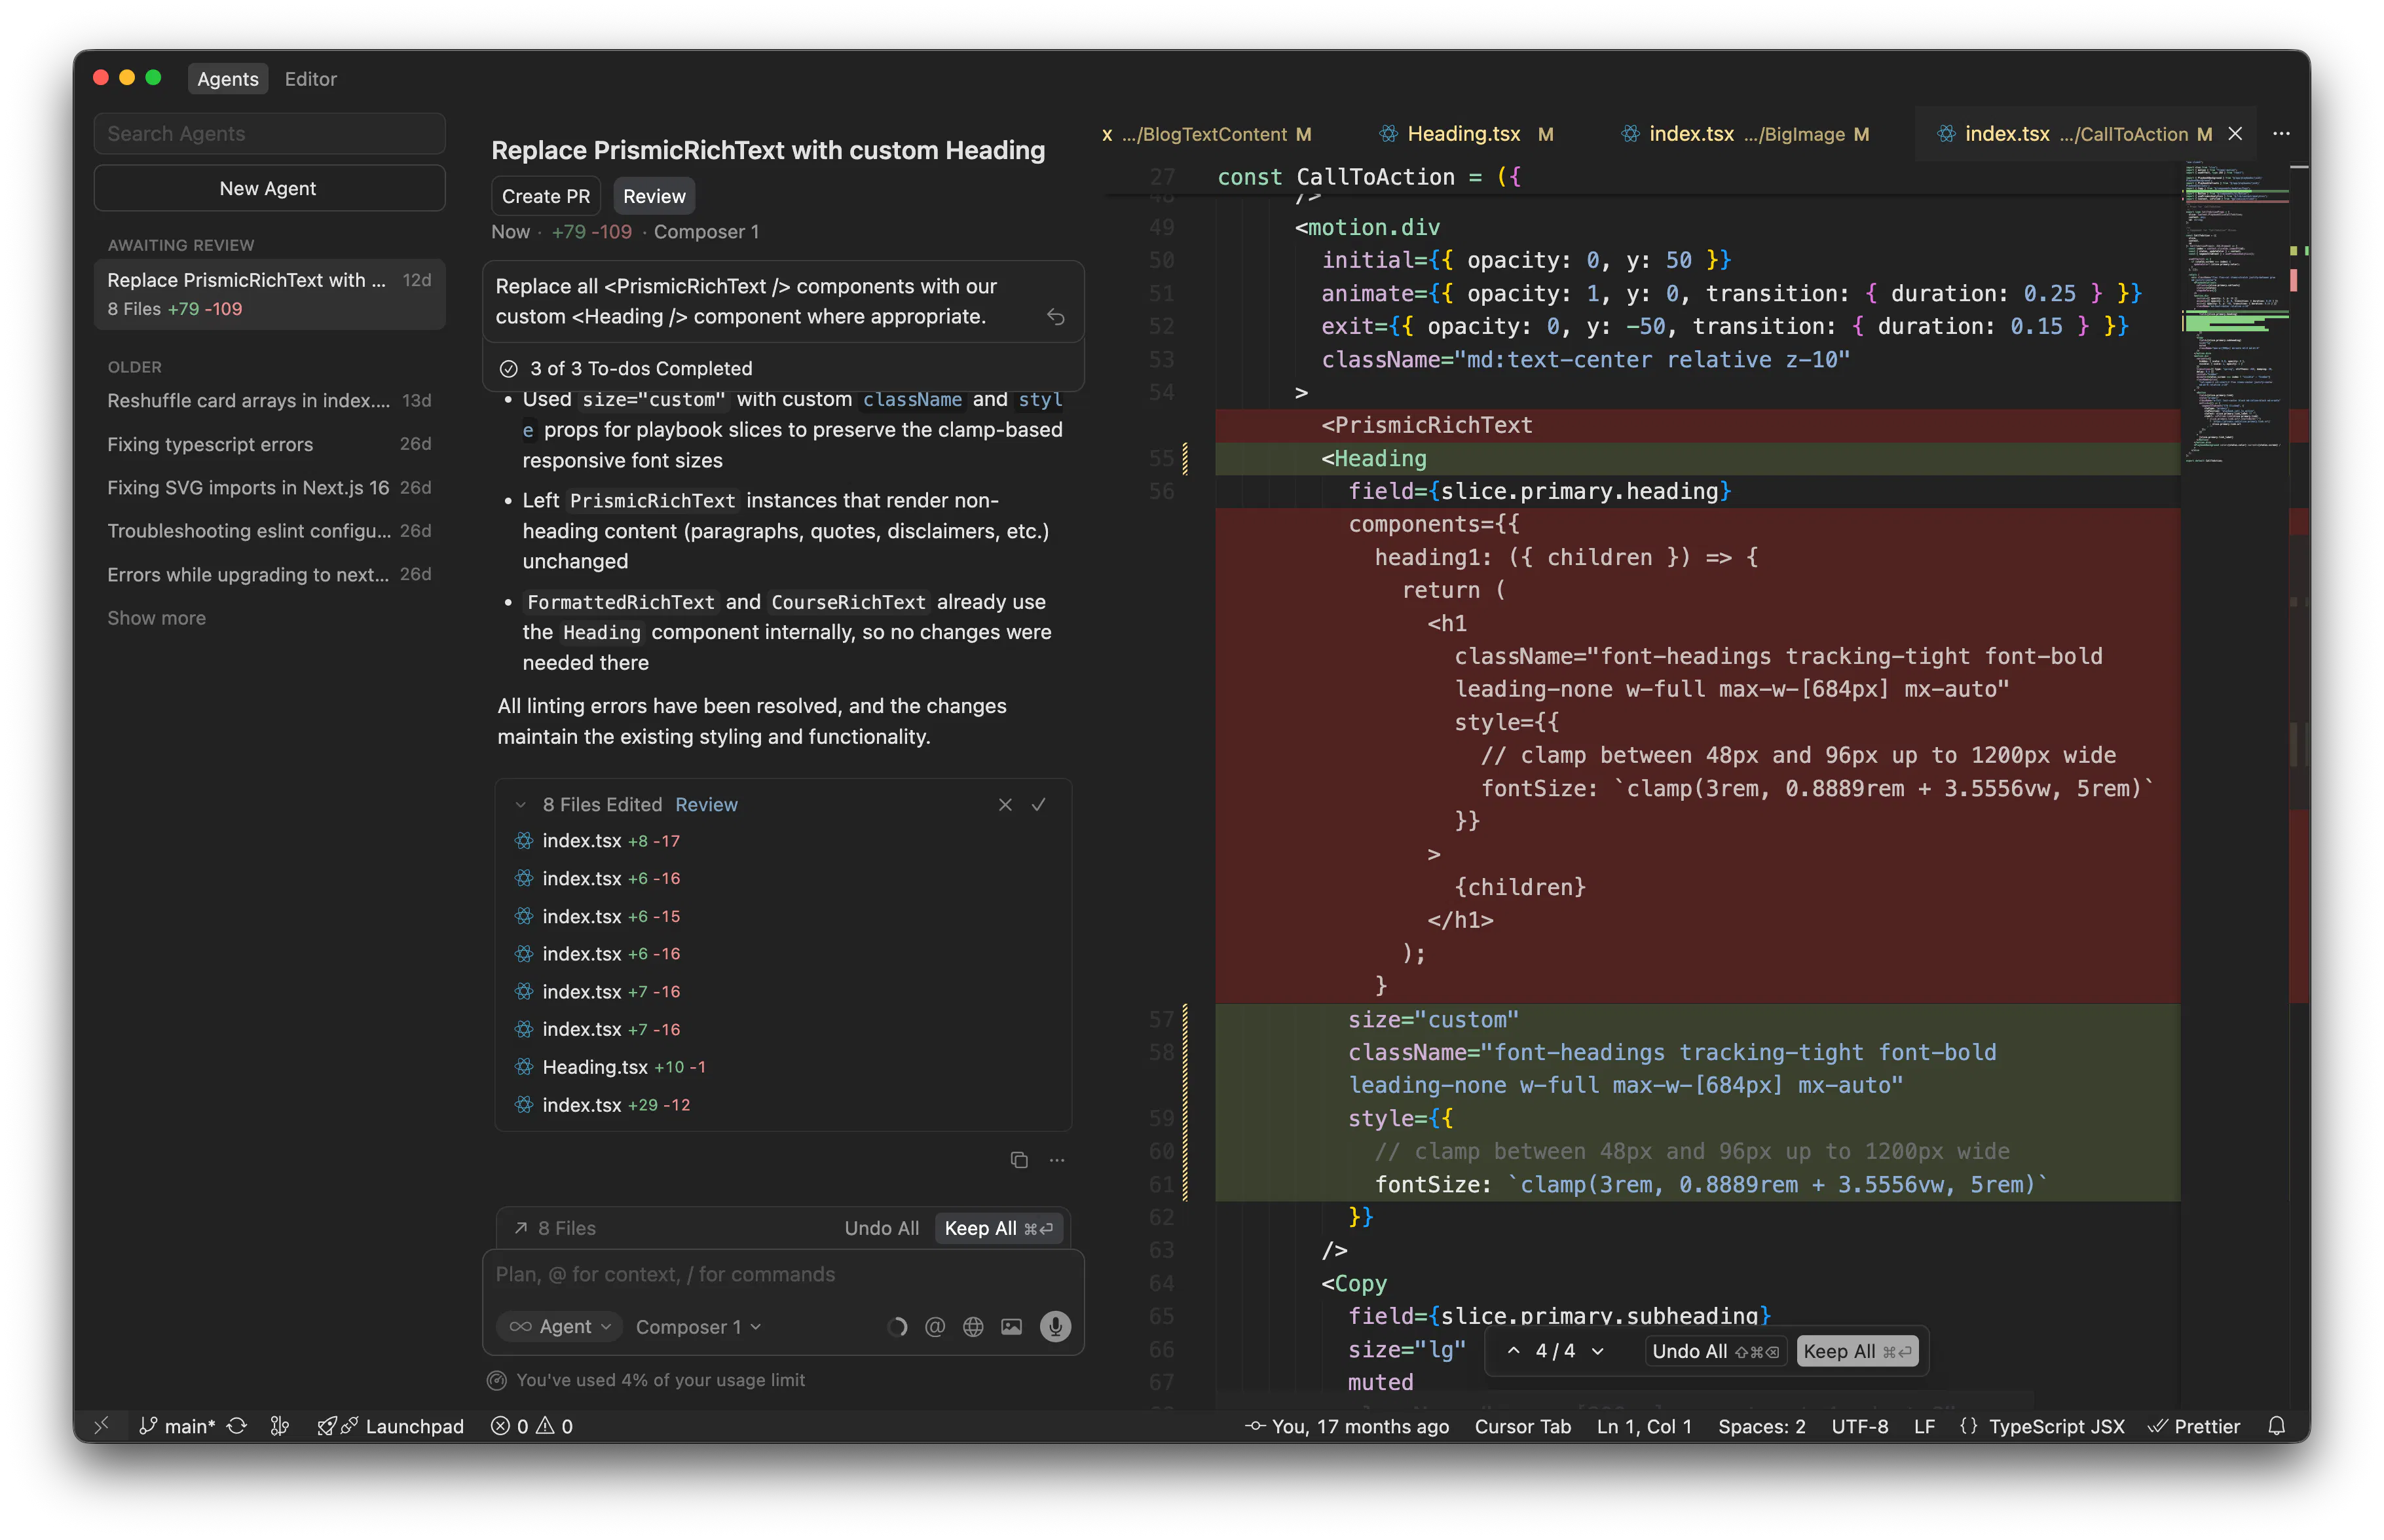The width and height of the screenshot is (2384, 1540).
Task: Toggle the notifications bell
Action: [2278, 1426]
